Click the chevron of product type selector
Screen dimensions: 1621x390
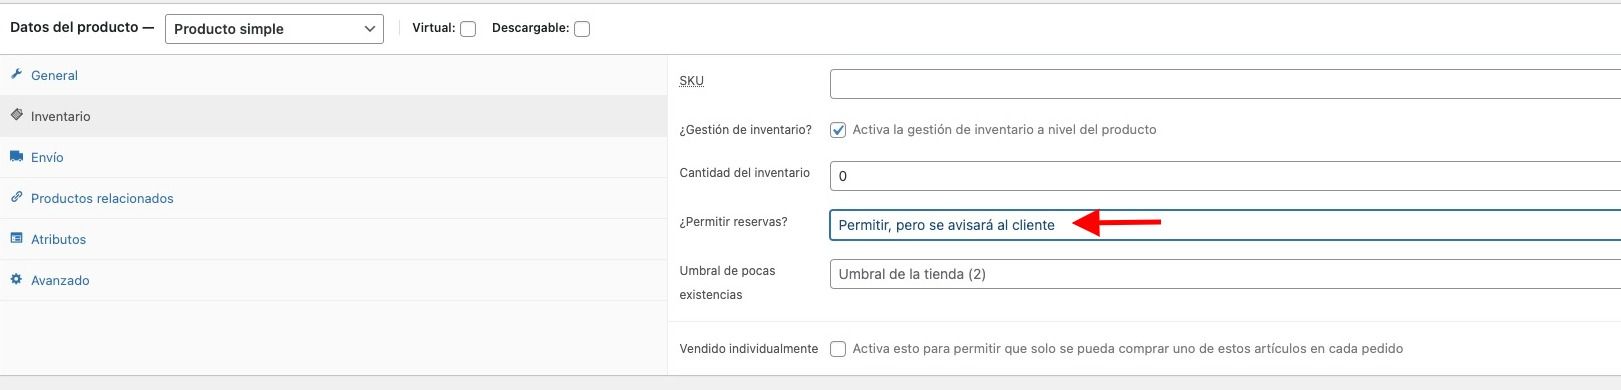click(370, 29)
